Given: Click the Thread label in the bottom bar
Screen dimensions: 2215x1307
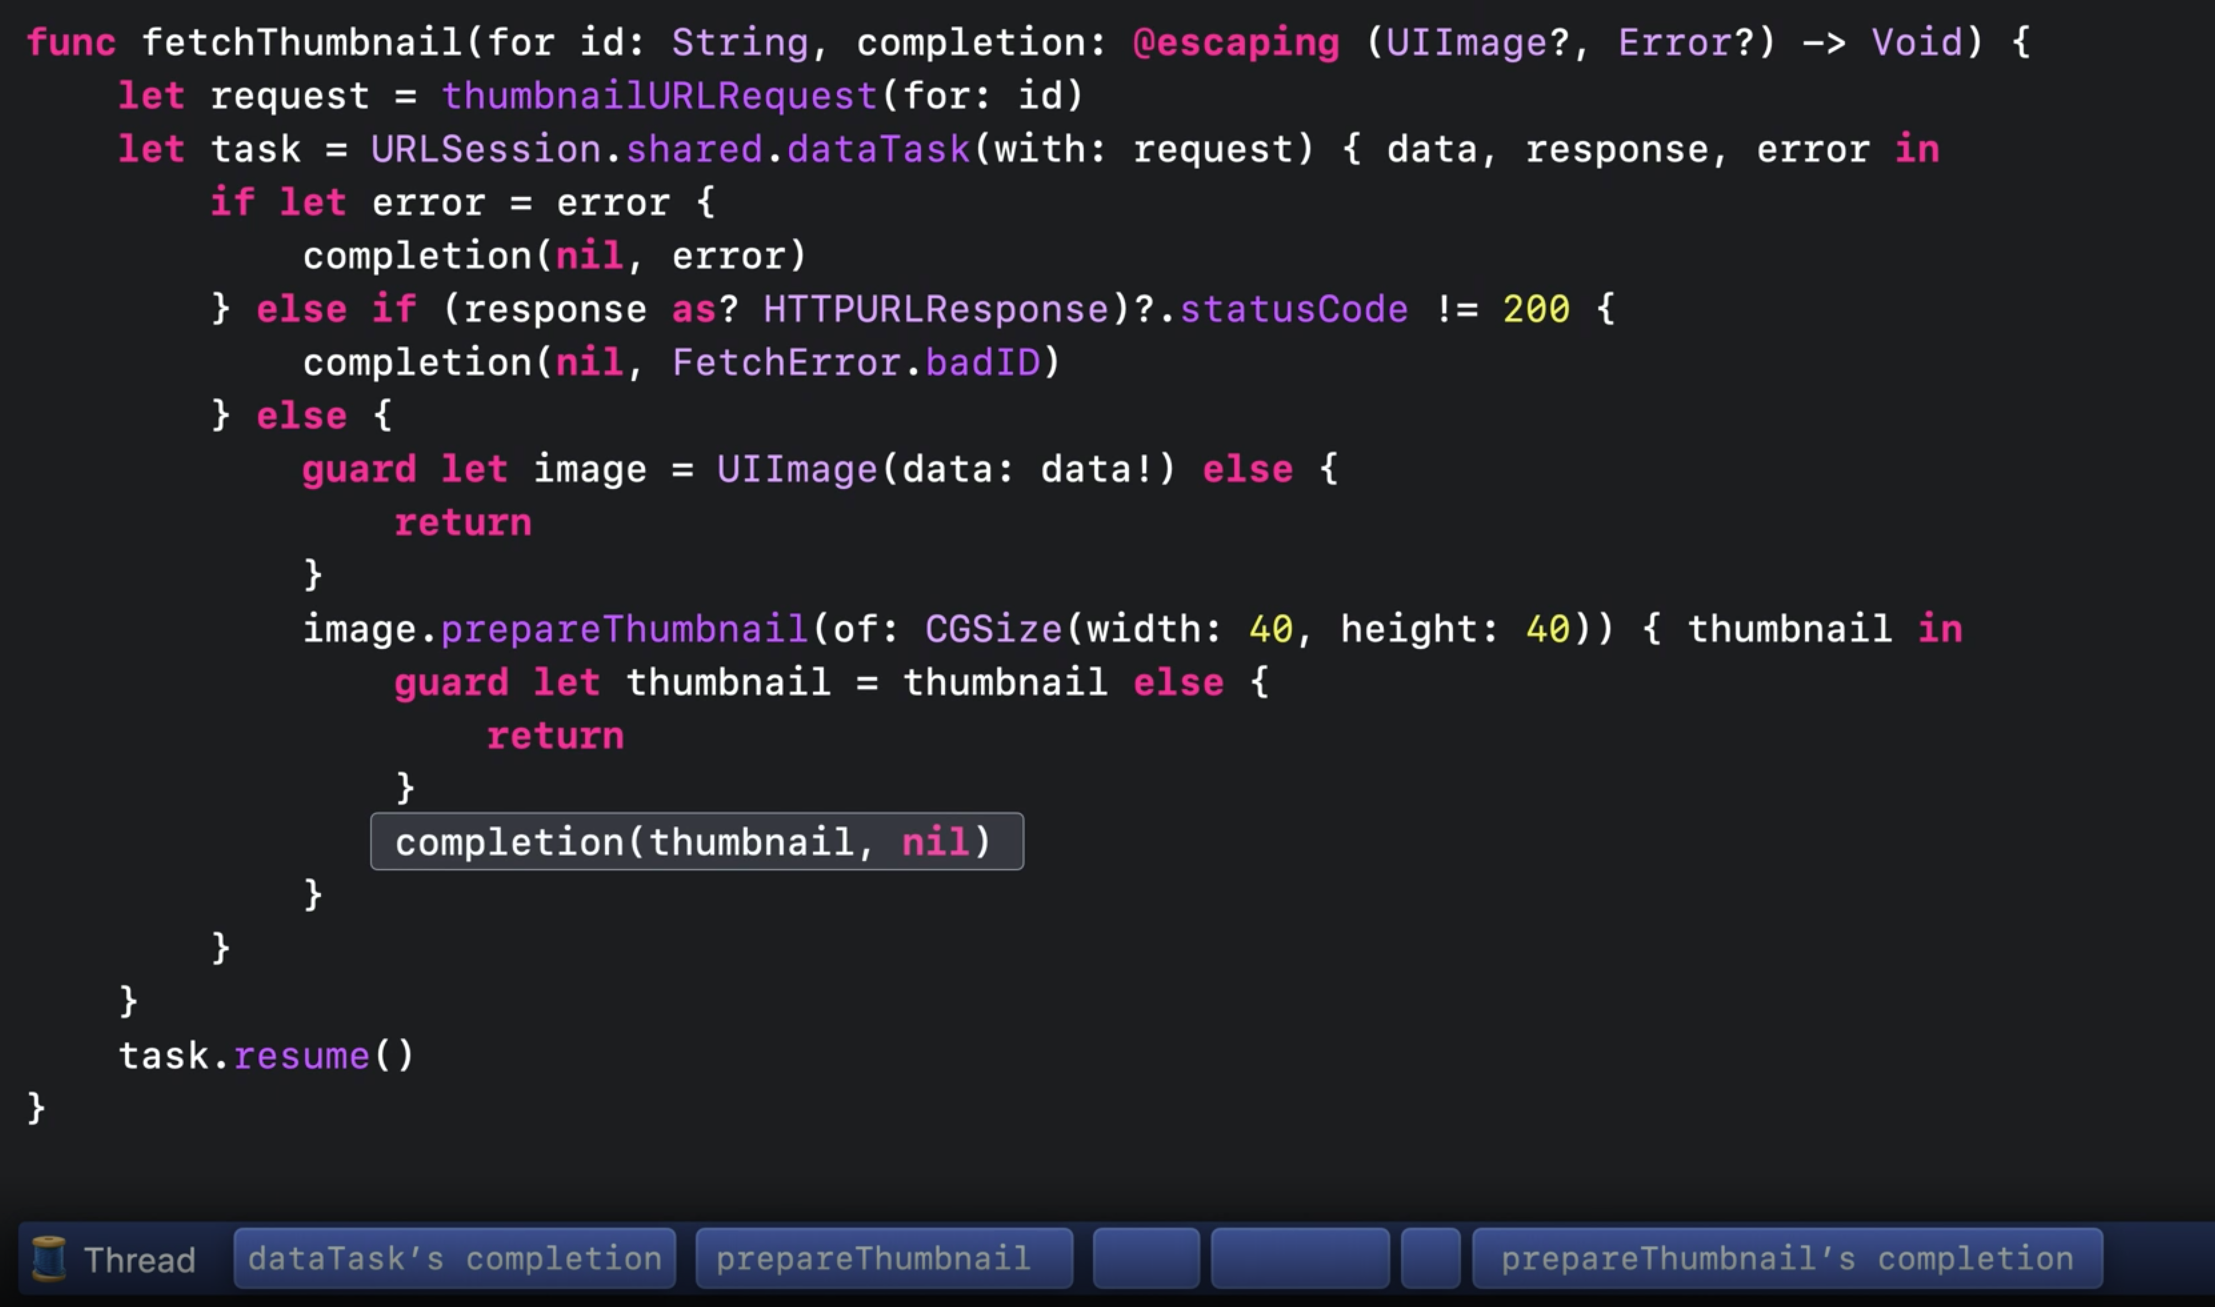Looking at the screenshot, I should pos(139,1260).
